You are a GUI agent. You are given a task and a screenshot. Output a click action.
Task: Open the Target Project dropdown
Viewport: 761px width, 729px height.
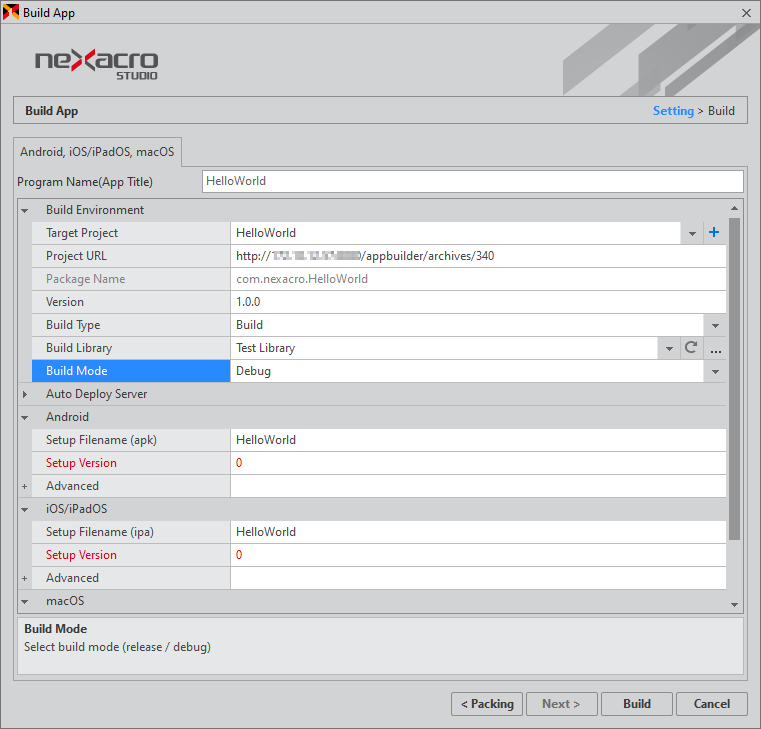click(693, 233)
